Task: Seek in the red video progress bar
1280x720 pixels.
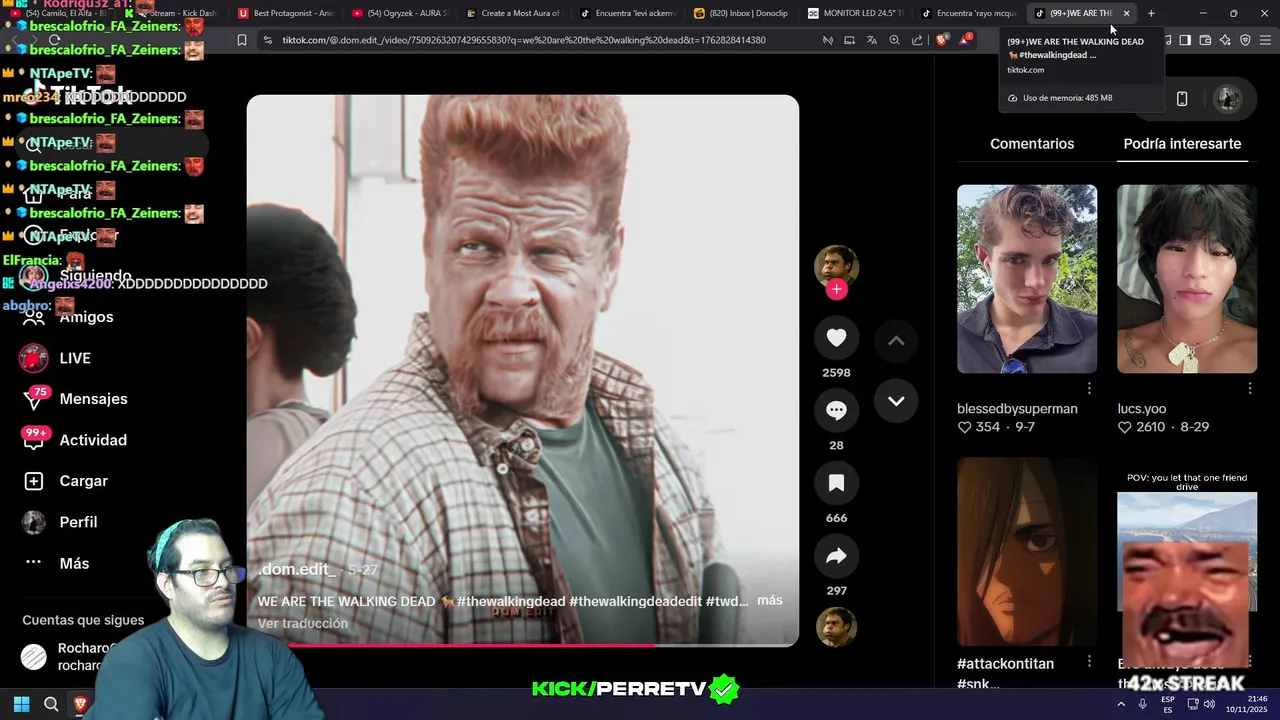Action: click(523, 645)
